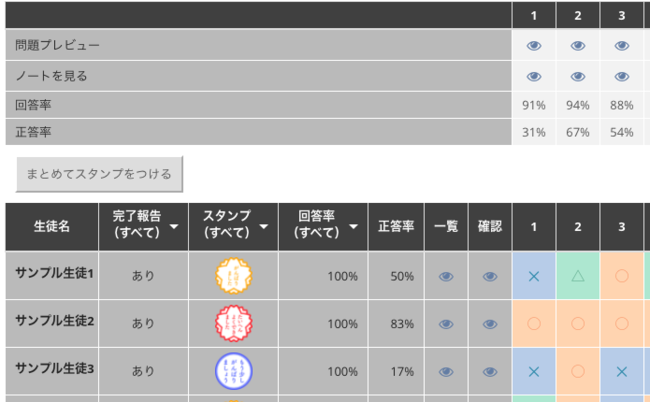Click the まとめてスタンプをつける button
Screen dimensions: 650x402
(x=99, y=174)
